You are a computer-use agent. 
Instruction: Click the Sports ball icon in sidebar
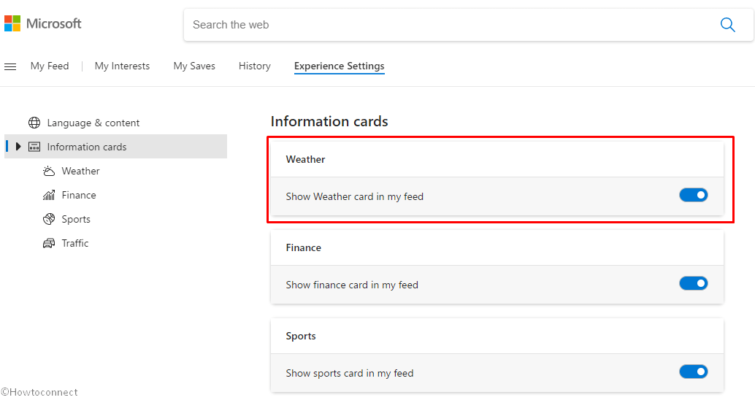[x=49, y=219]
